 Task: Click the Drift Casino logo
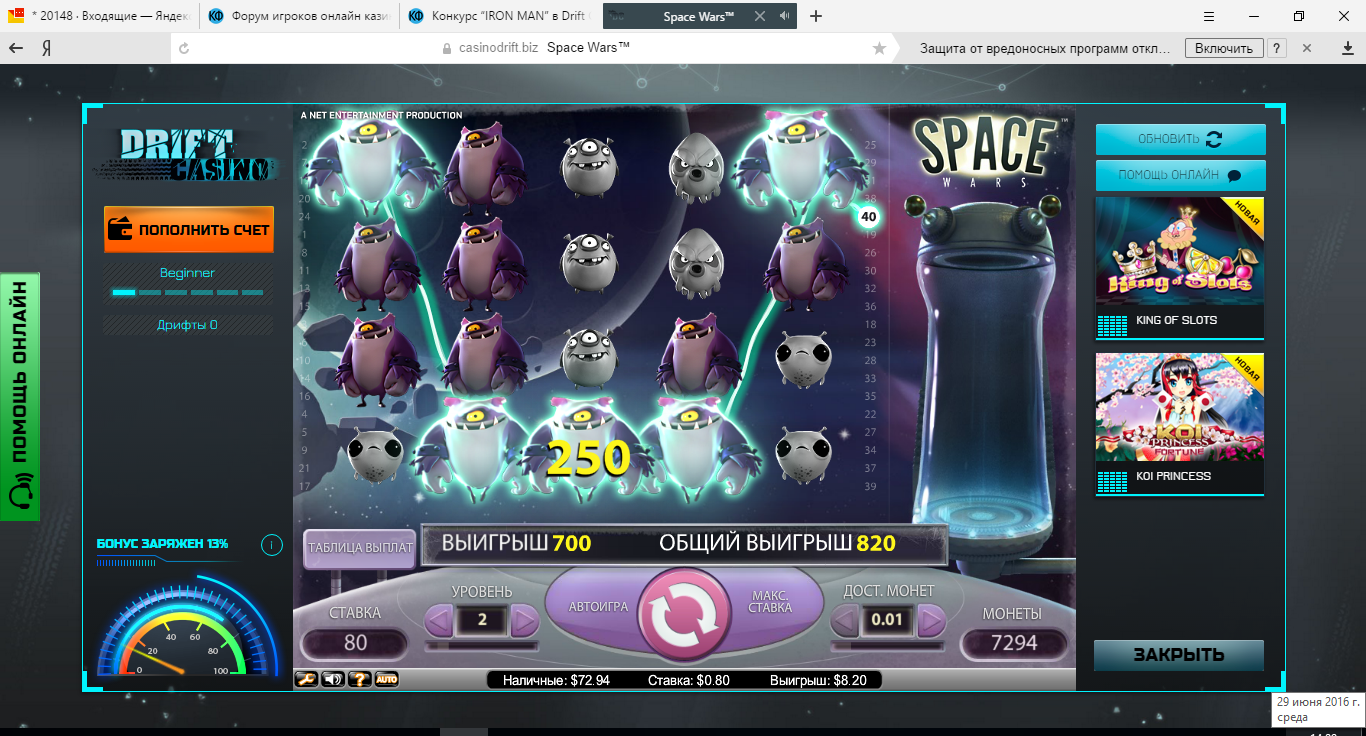click(189, 156)
